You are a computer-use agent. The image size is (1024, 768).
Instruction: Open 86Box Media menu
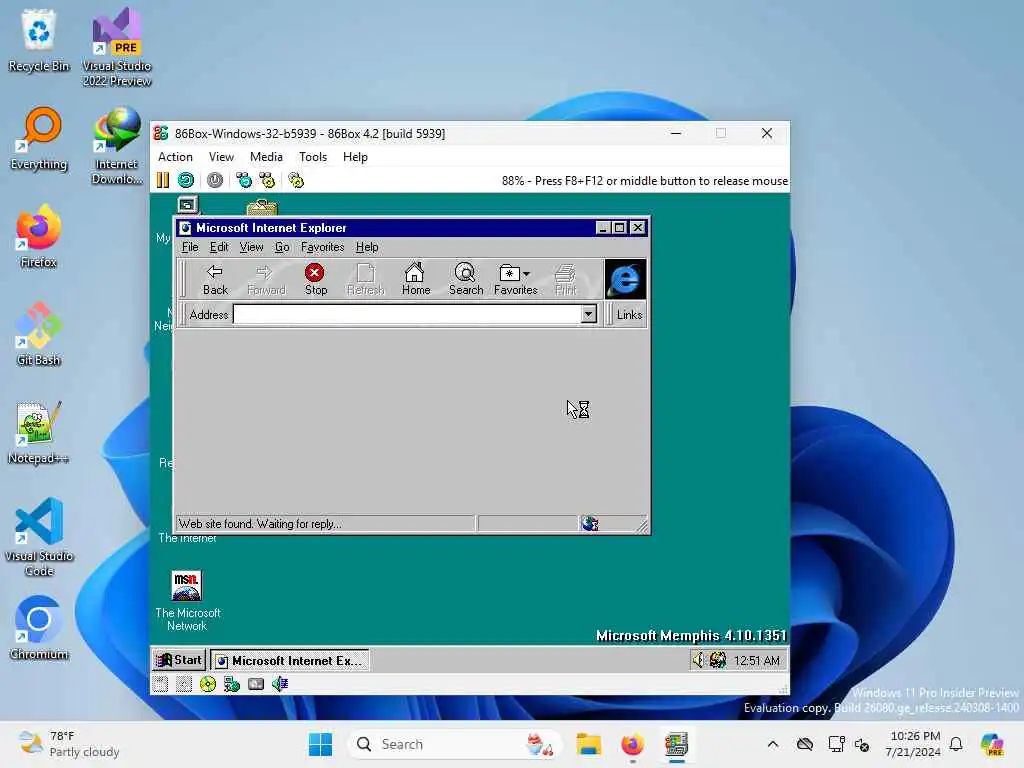point(266,157)
